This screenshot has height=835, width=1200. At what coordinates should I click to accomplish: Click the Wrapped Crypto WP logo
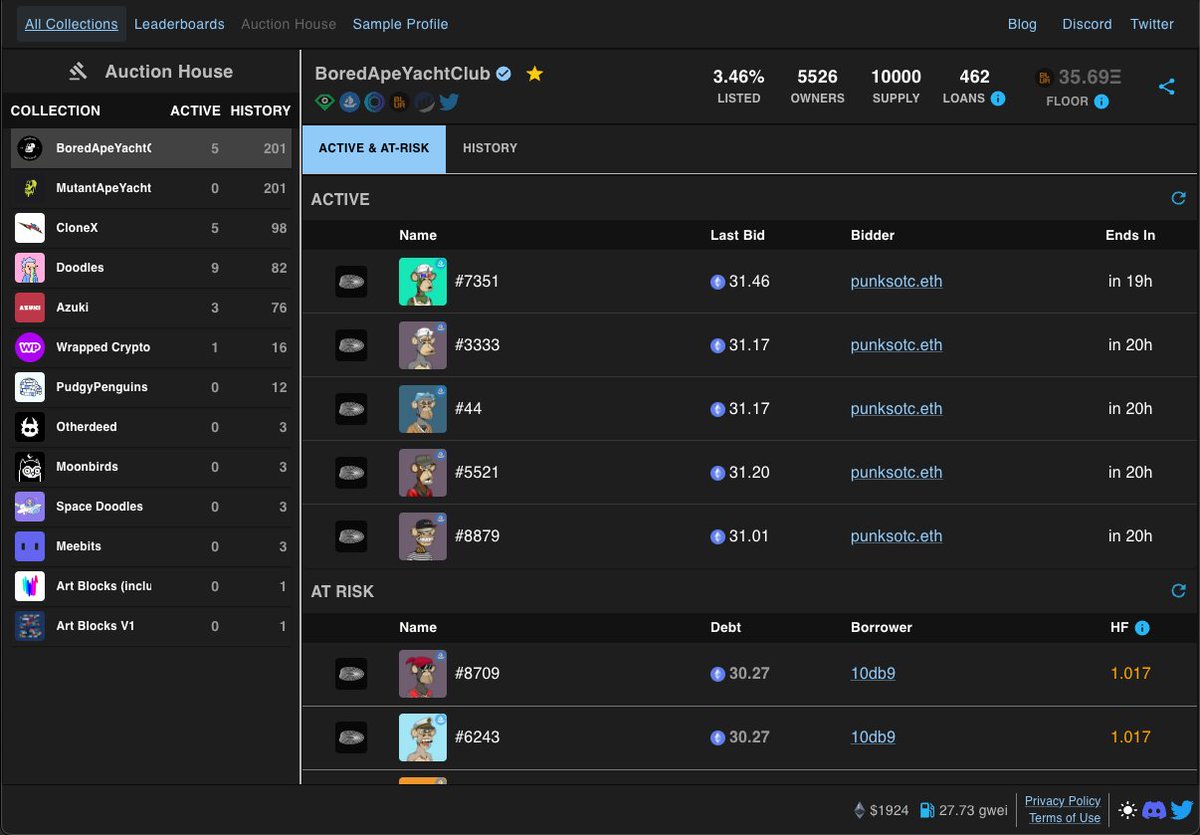[x=30, y=347]
